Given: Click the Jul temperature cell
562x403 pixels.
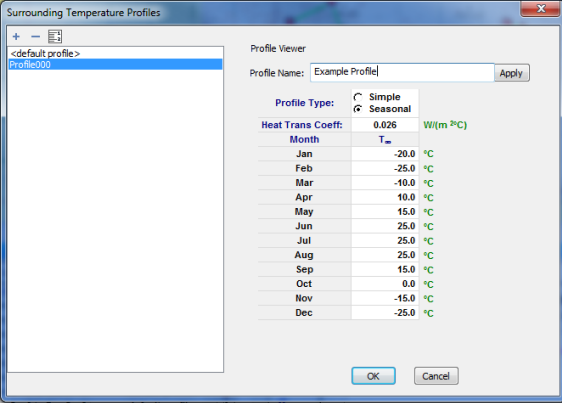Looking at the screenshot, I should tap(385, 241).
